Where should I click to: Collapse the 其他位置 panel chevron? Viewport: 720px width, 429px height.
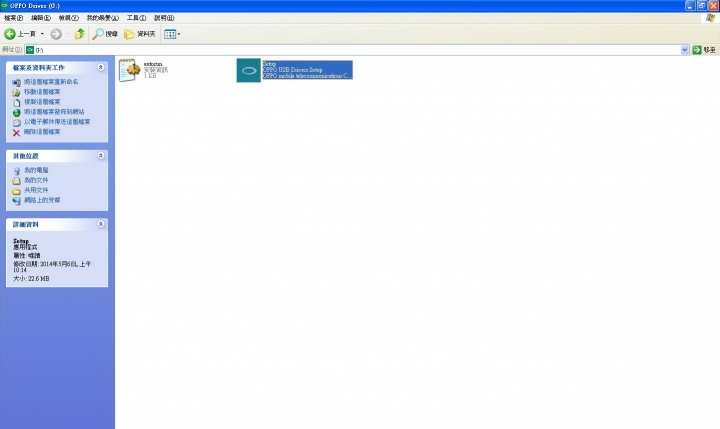point(101,156)
